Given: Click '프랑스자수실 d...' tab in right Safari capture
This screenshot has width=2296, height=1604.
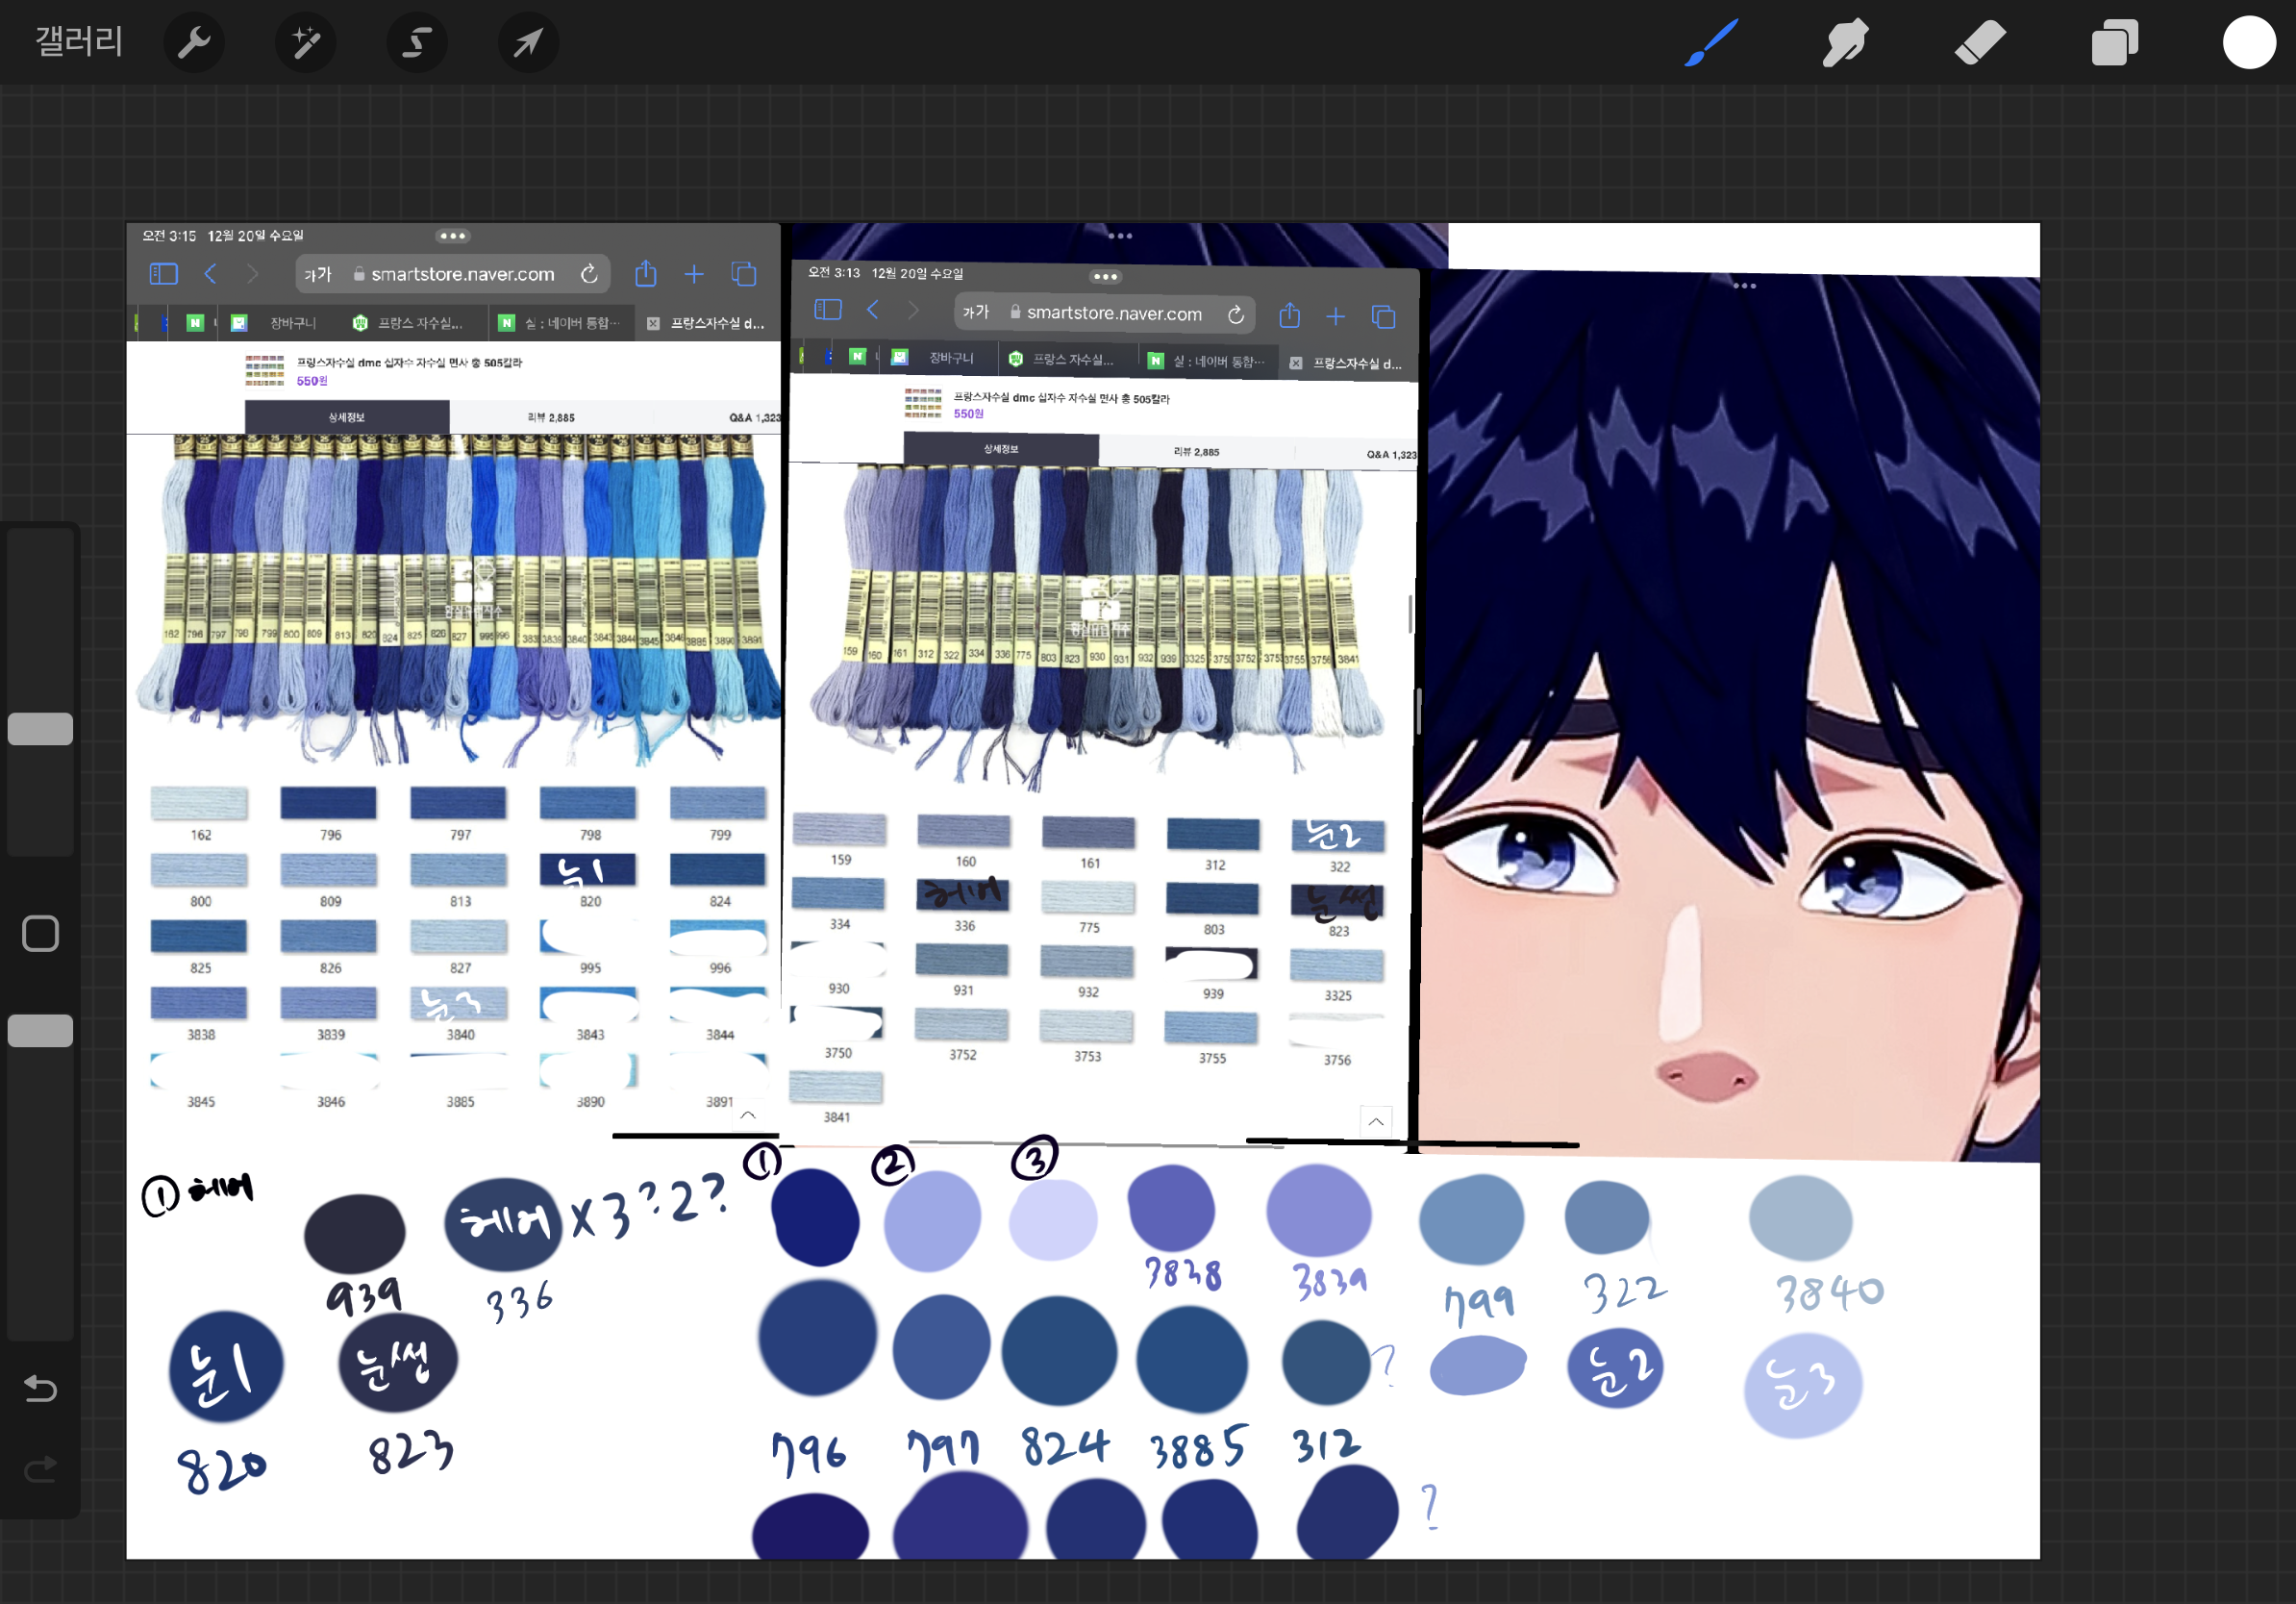Looking at the screenshot, I should pos(1348,363).
